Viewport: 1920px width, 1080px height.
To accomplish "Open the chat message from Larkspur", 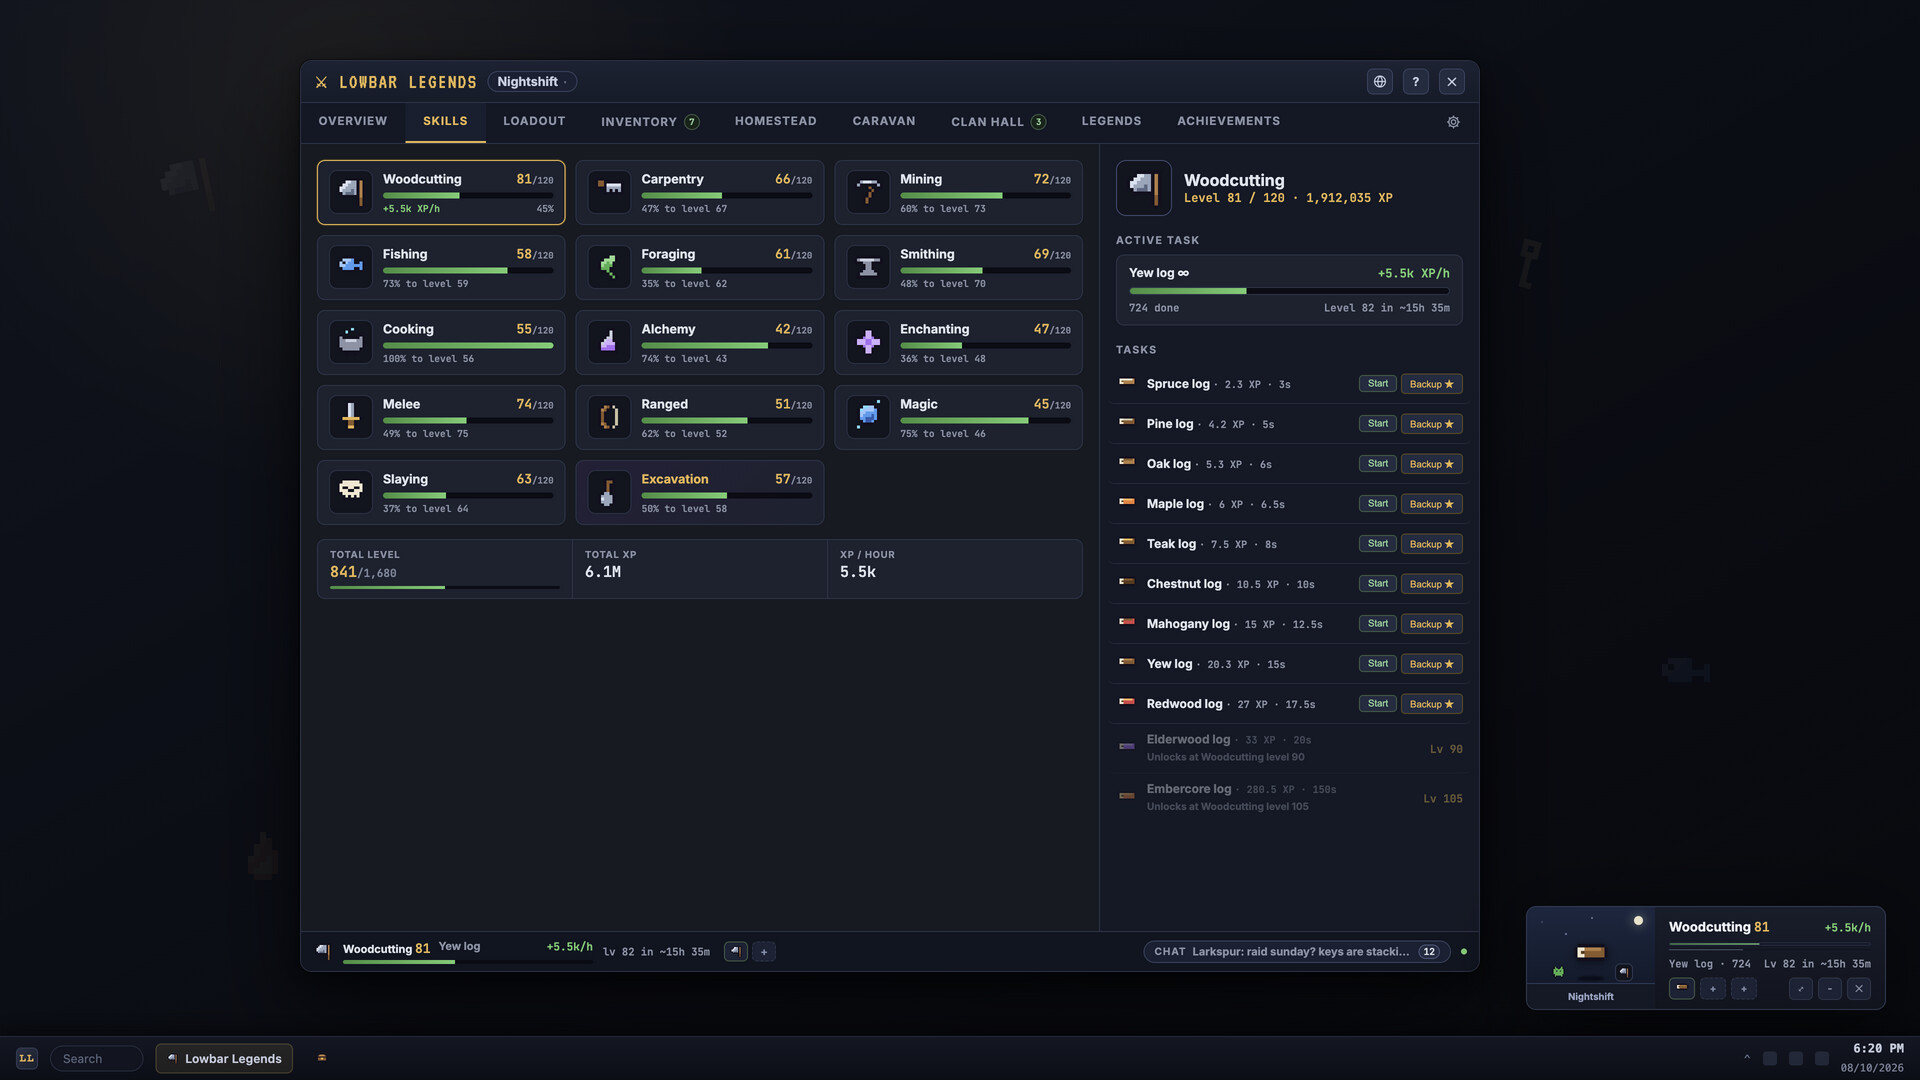I will [x=1296, y=952].
